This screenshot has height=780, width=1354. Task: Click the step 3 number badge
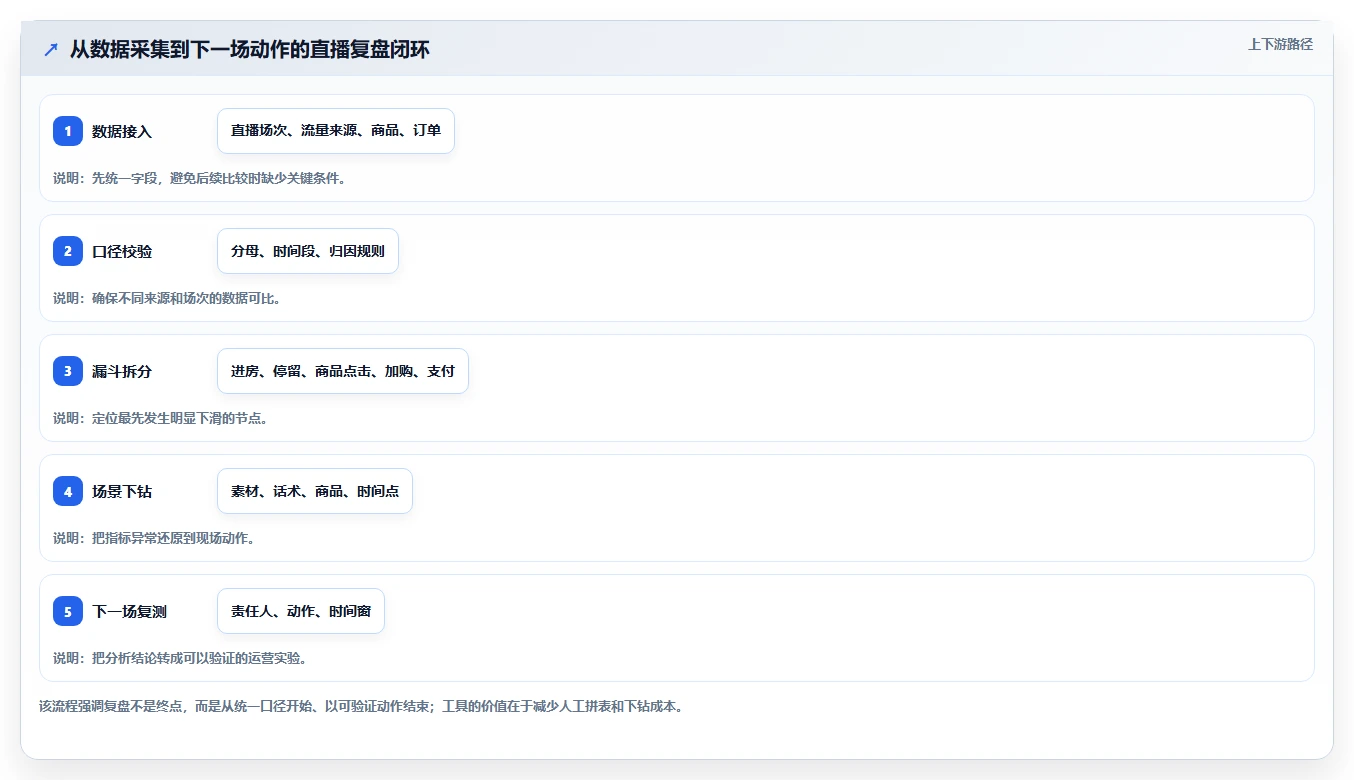click(x=68, y=371)
